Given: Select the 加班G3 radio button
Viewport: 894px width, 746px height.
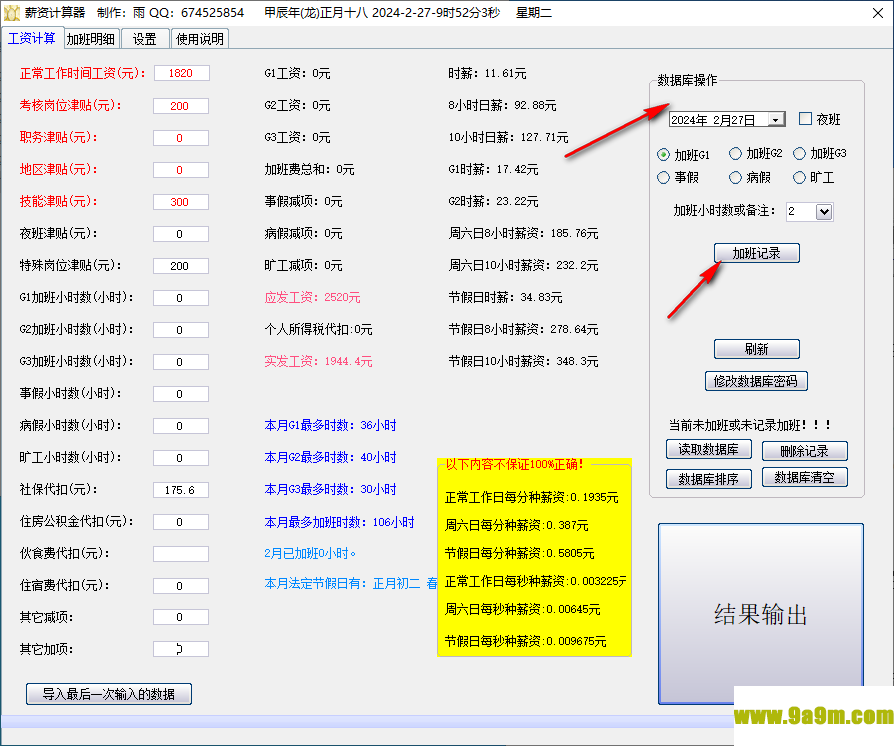Looking at the screenshot, I should point(799,153).
